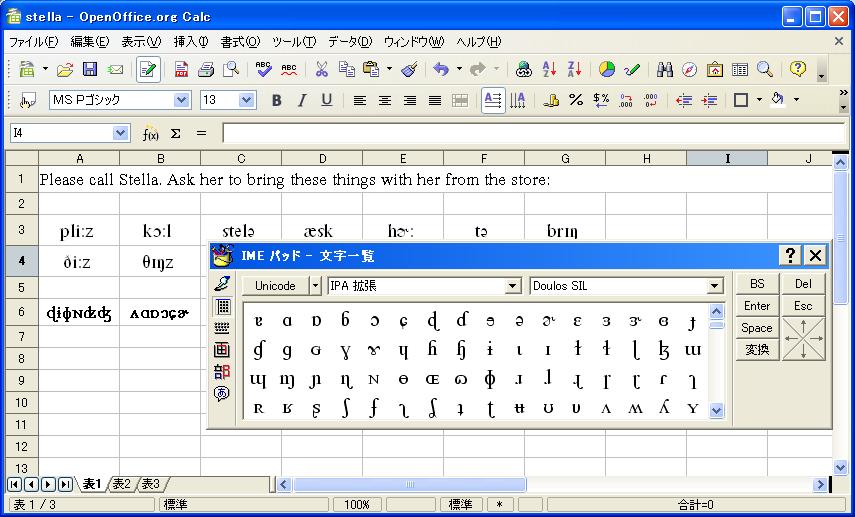The width and height of the screenshot is (855, 517).
Task: Open Zoom magnifier icon
Action: click(765, 69)
